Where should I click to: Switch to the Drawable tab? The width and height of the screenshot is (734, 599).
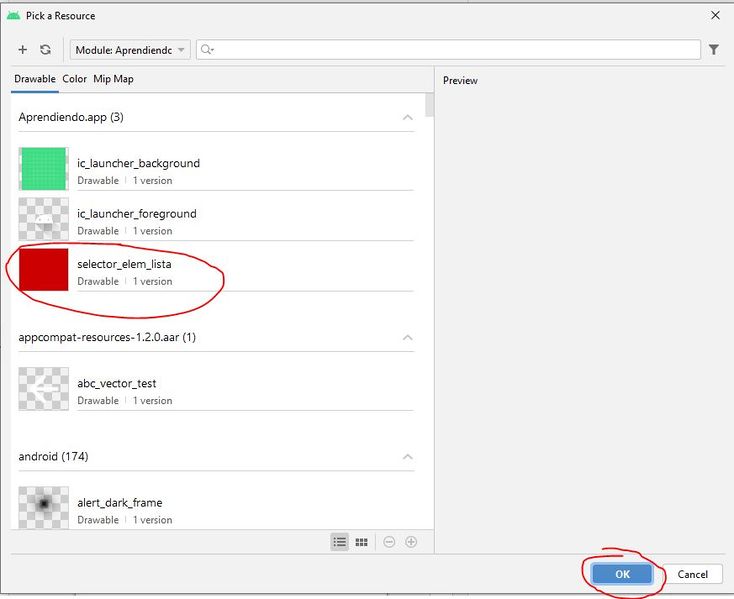tap(35, 79)
